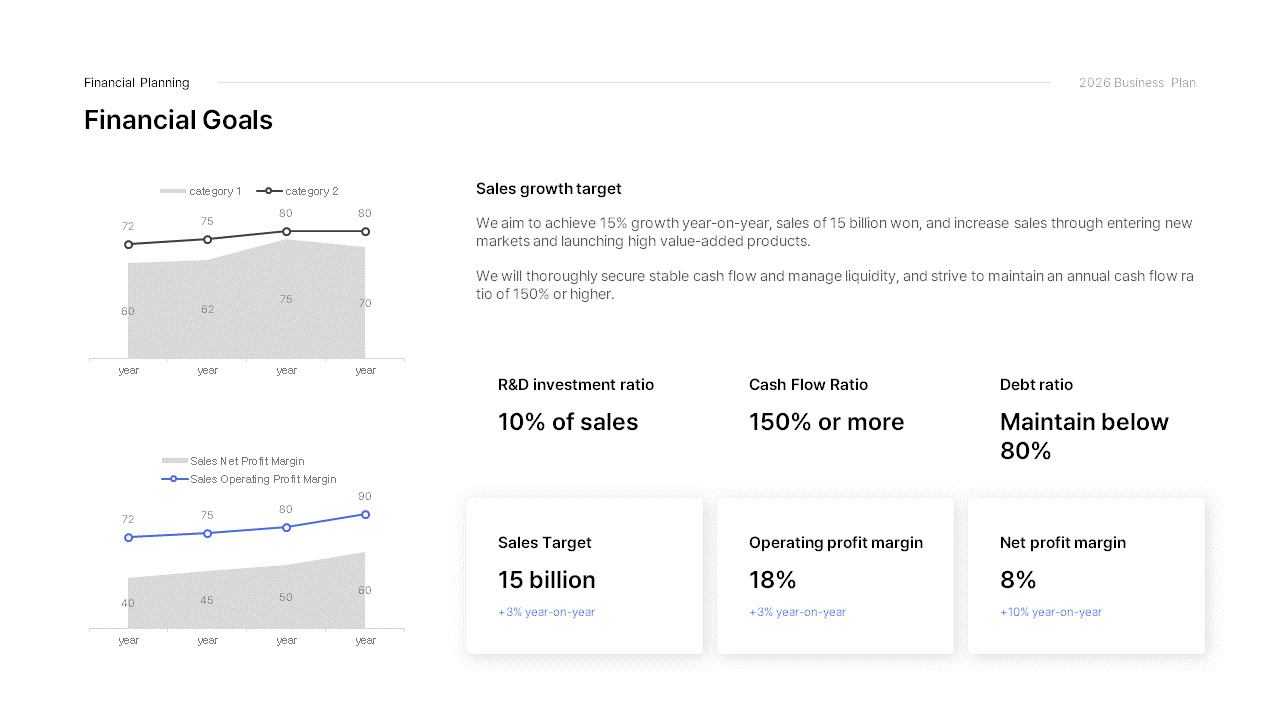Click the "Sales Operating Profit Margin" legend entry
The width and height of the screenshot is (1280, 720).
point(249,479)
